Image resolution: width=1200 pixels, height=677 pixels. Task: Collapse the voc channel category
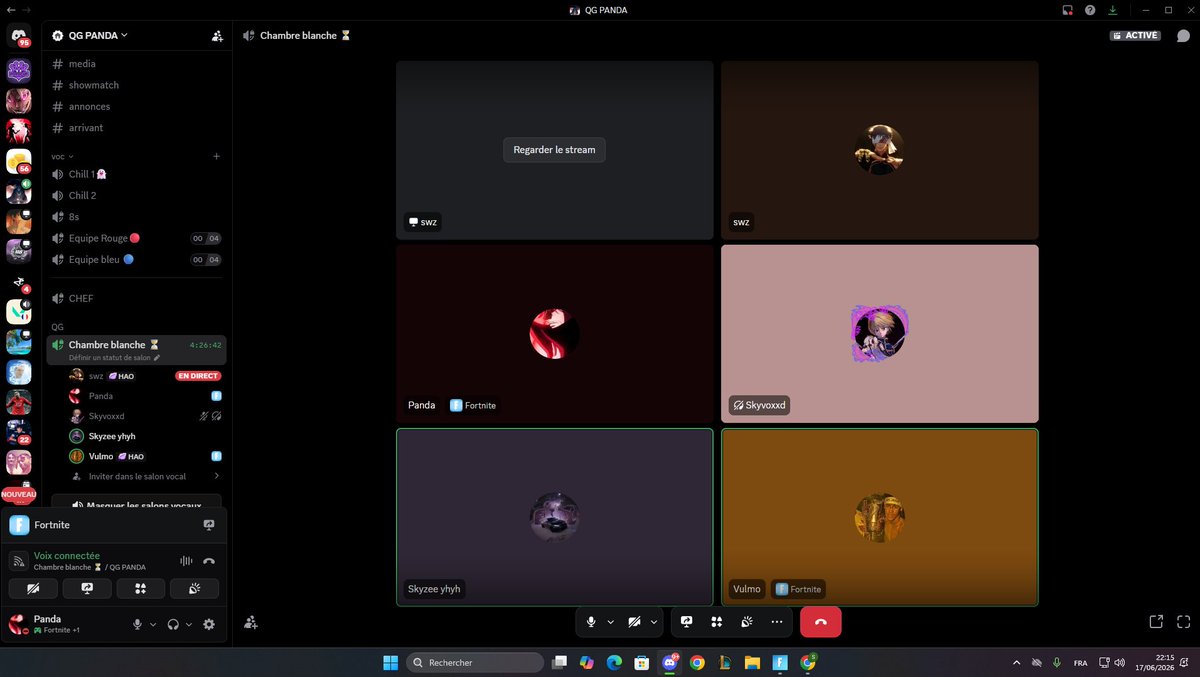[x=62, y=156]
